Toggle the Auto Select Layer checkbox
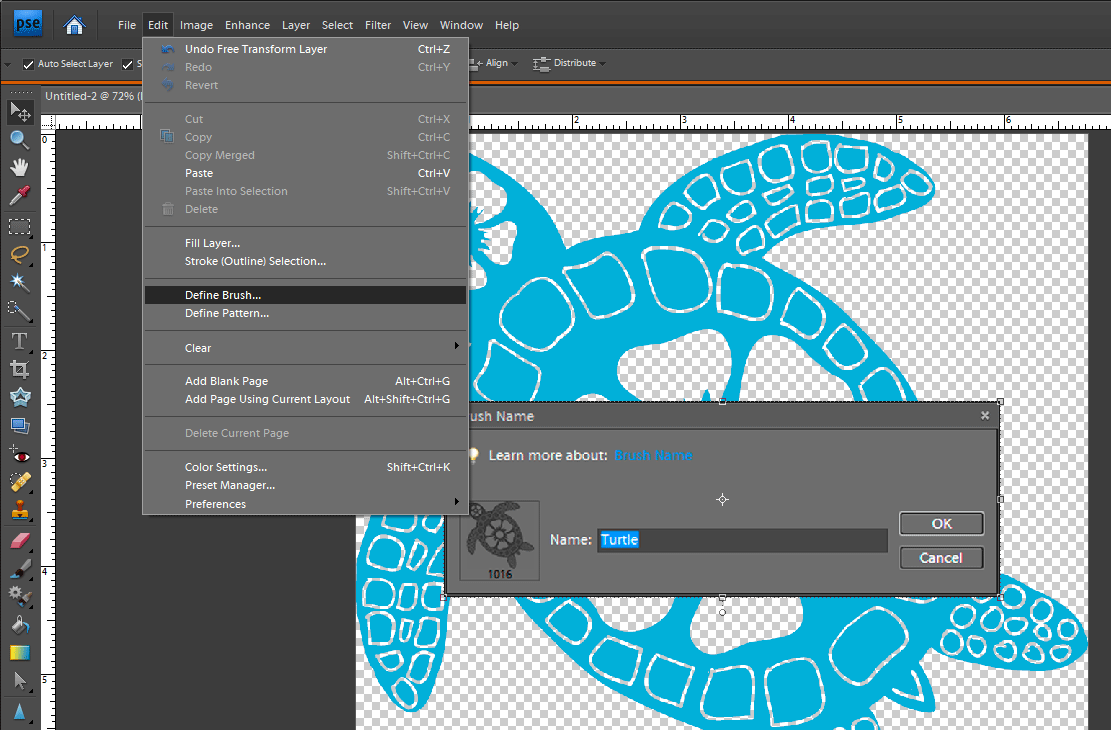This screenshot has width=1111, height=730. (x=29, y=64)
